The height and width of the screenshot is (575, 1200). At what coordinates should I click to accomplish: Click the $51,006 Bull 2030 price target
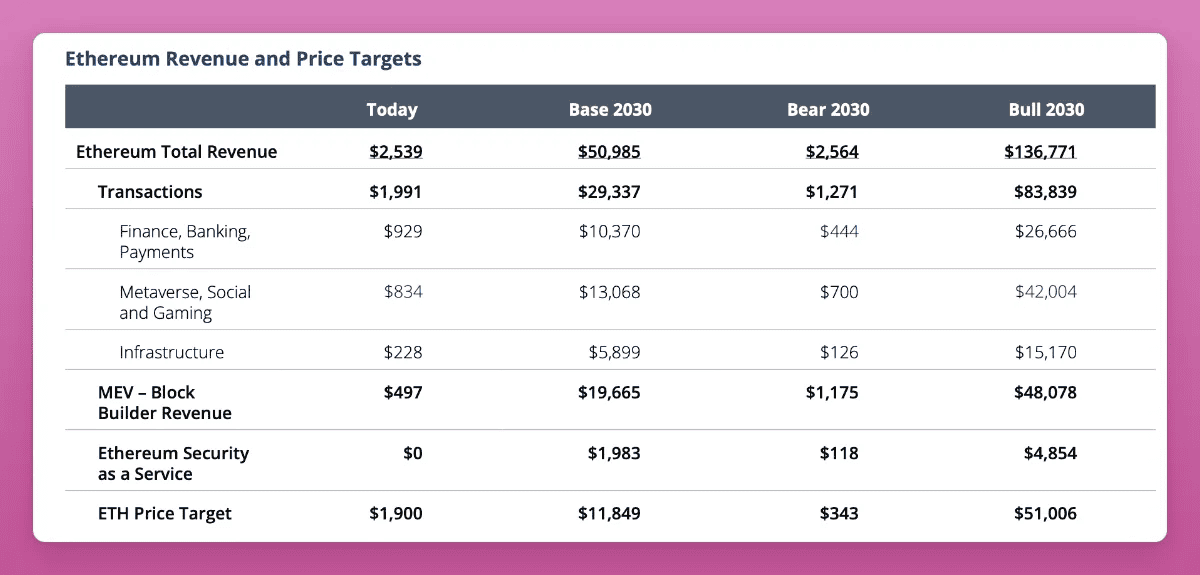coord(1045,513)
